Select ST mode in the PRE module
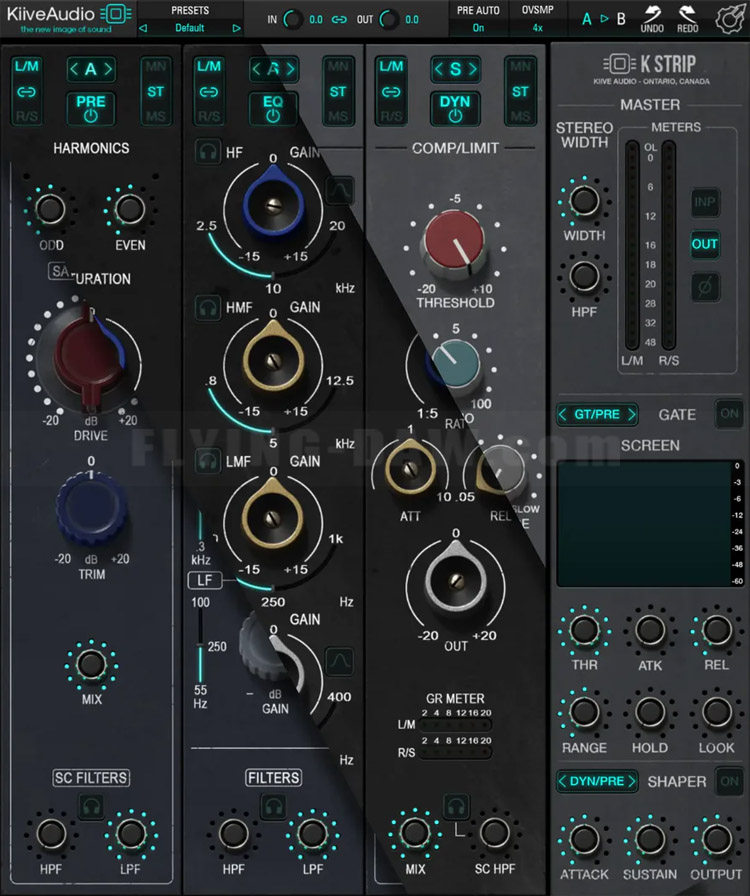Image resolution: width=750 pixels, height=896 pixels. point(155,91)
